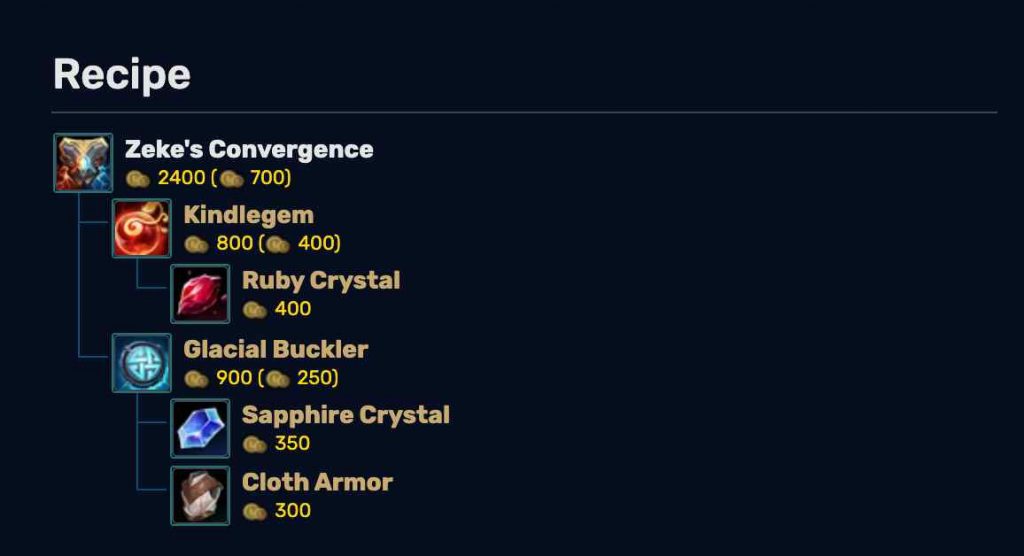Click the Glacial Buckler shield icon
Screen dimensions: 1024x556
[142, 363]
